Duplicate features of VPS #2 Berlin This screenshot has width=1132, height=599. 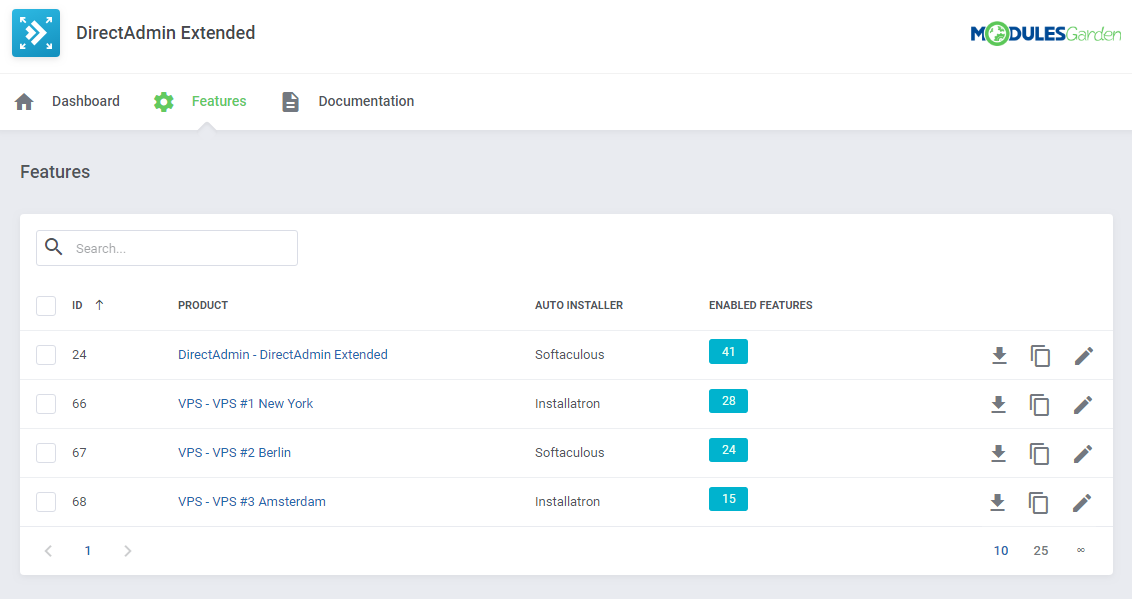point(1040,453)
